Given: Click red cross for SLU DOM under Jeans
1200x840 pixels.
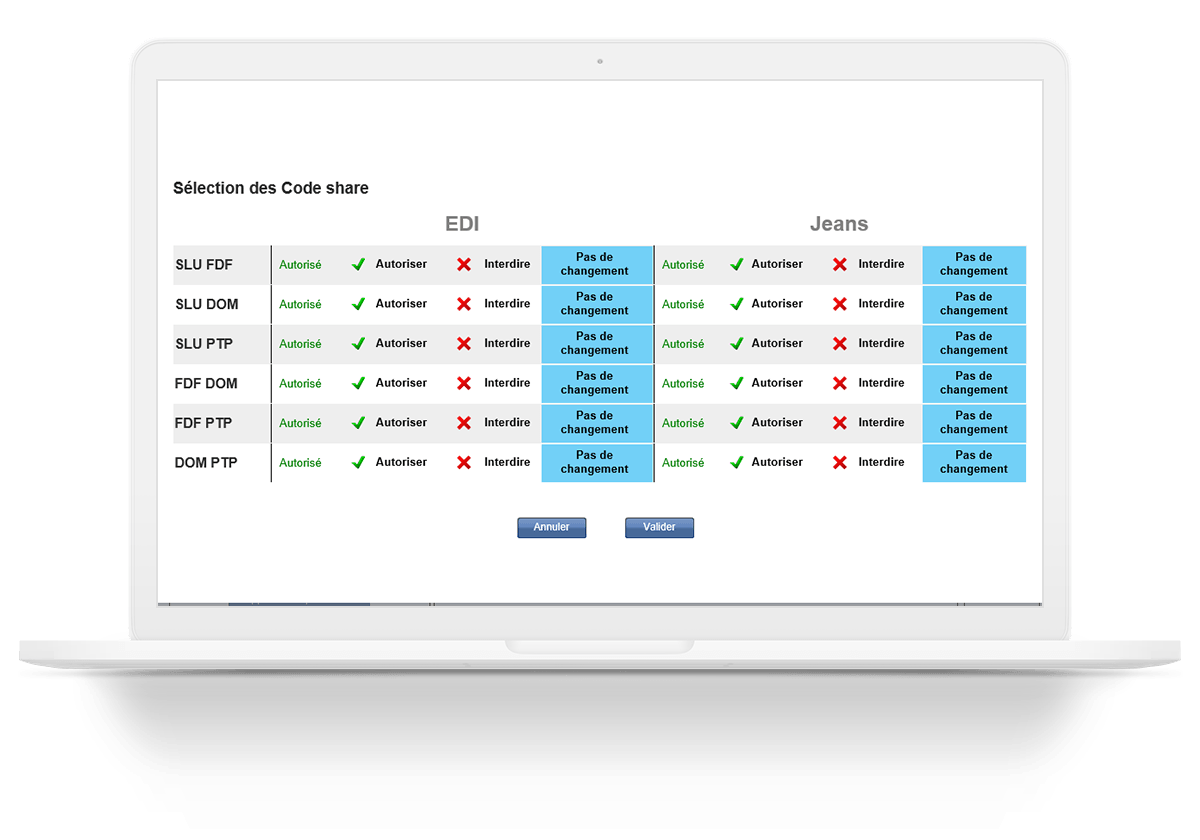Looking at the screenshot, I should [x=840, y=304].
